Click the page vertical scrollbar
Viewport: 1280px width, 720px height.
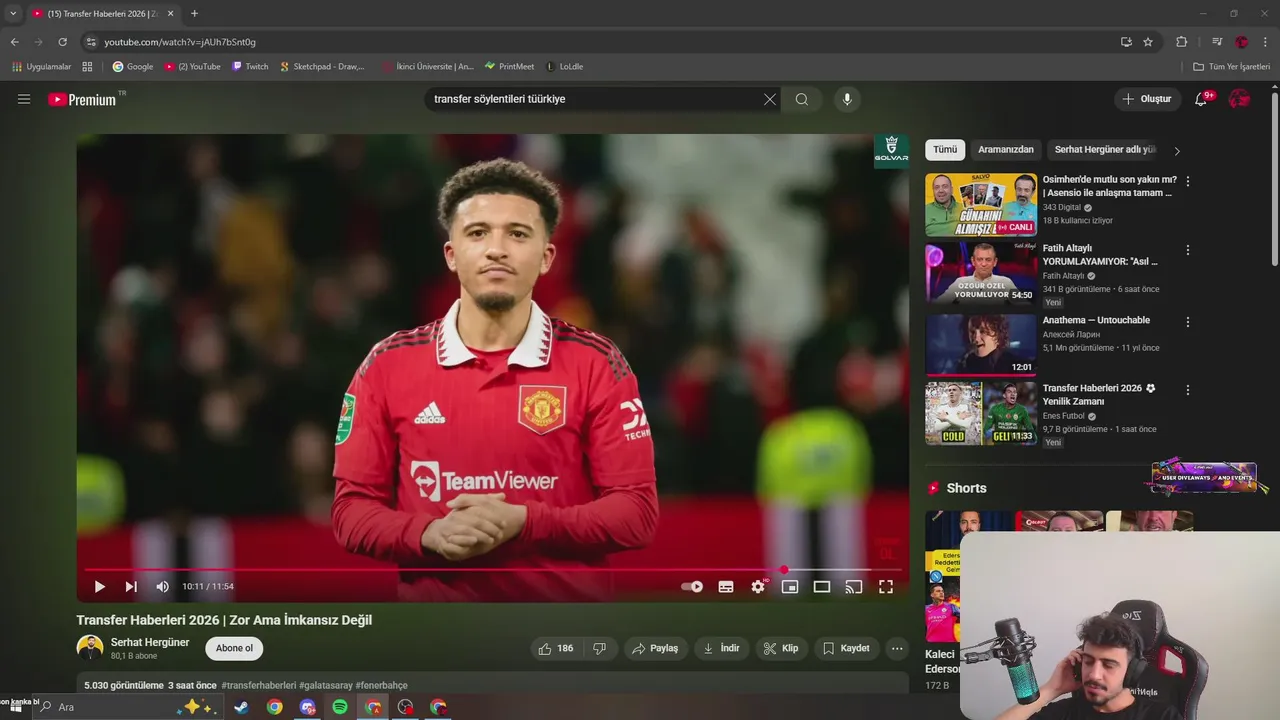click(x=1274, y=180)
